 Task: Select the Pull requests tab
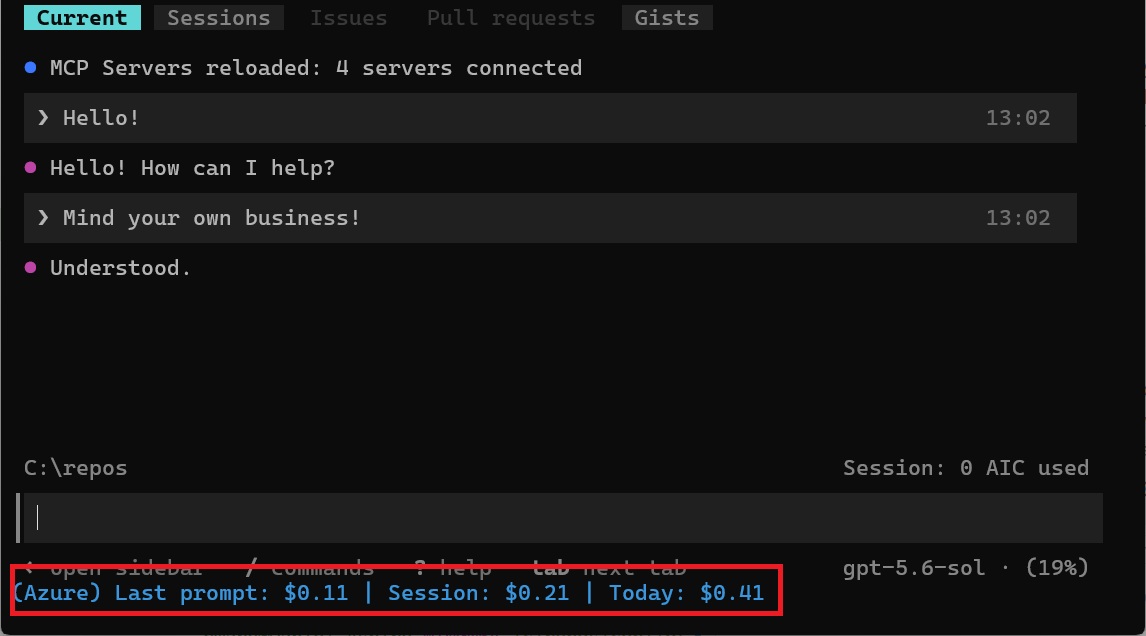(x=511, y=18)
